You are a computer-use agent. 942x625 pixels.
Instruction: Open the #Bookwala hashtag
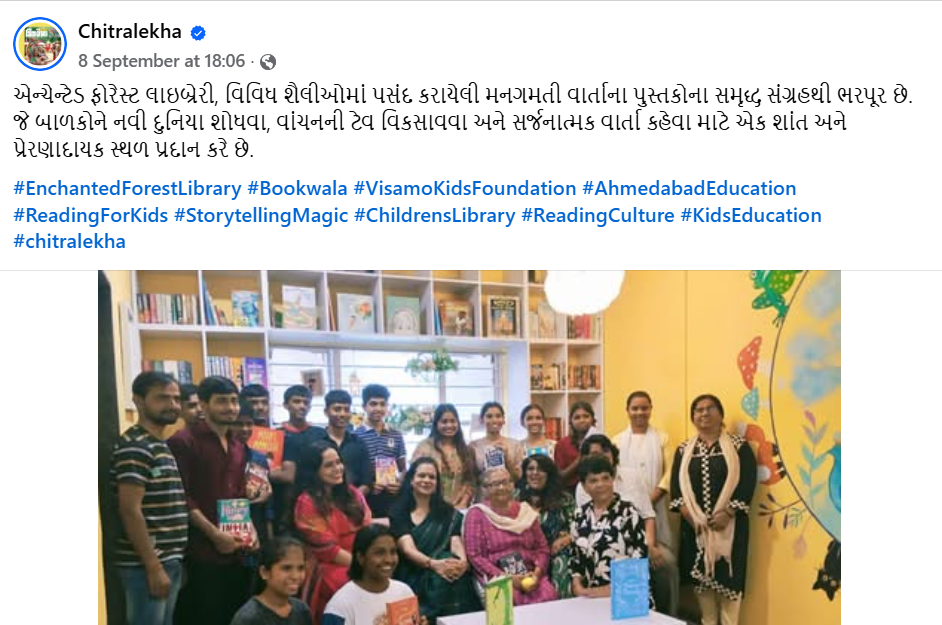[297, 189]
